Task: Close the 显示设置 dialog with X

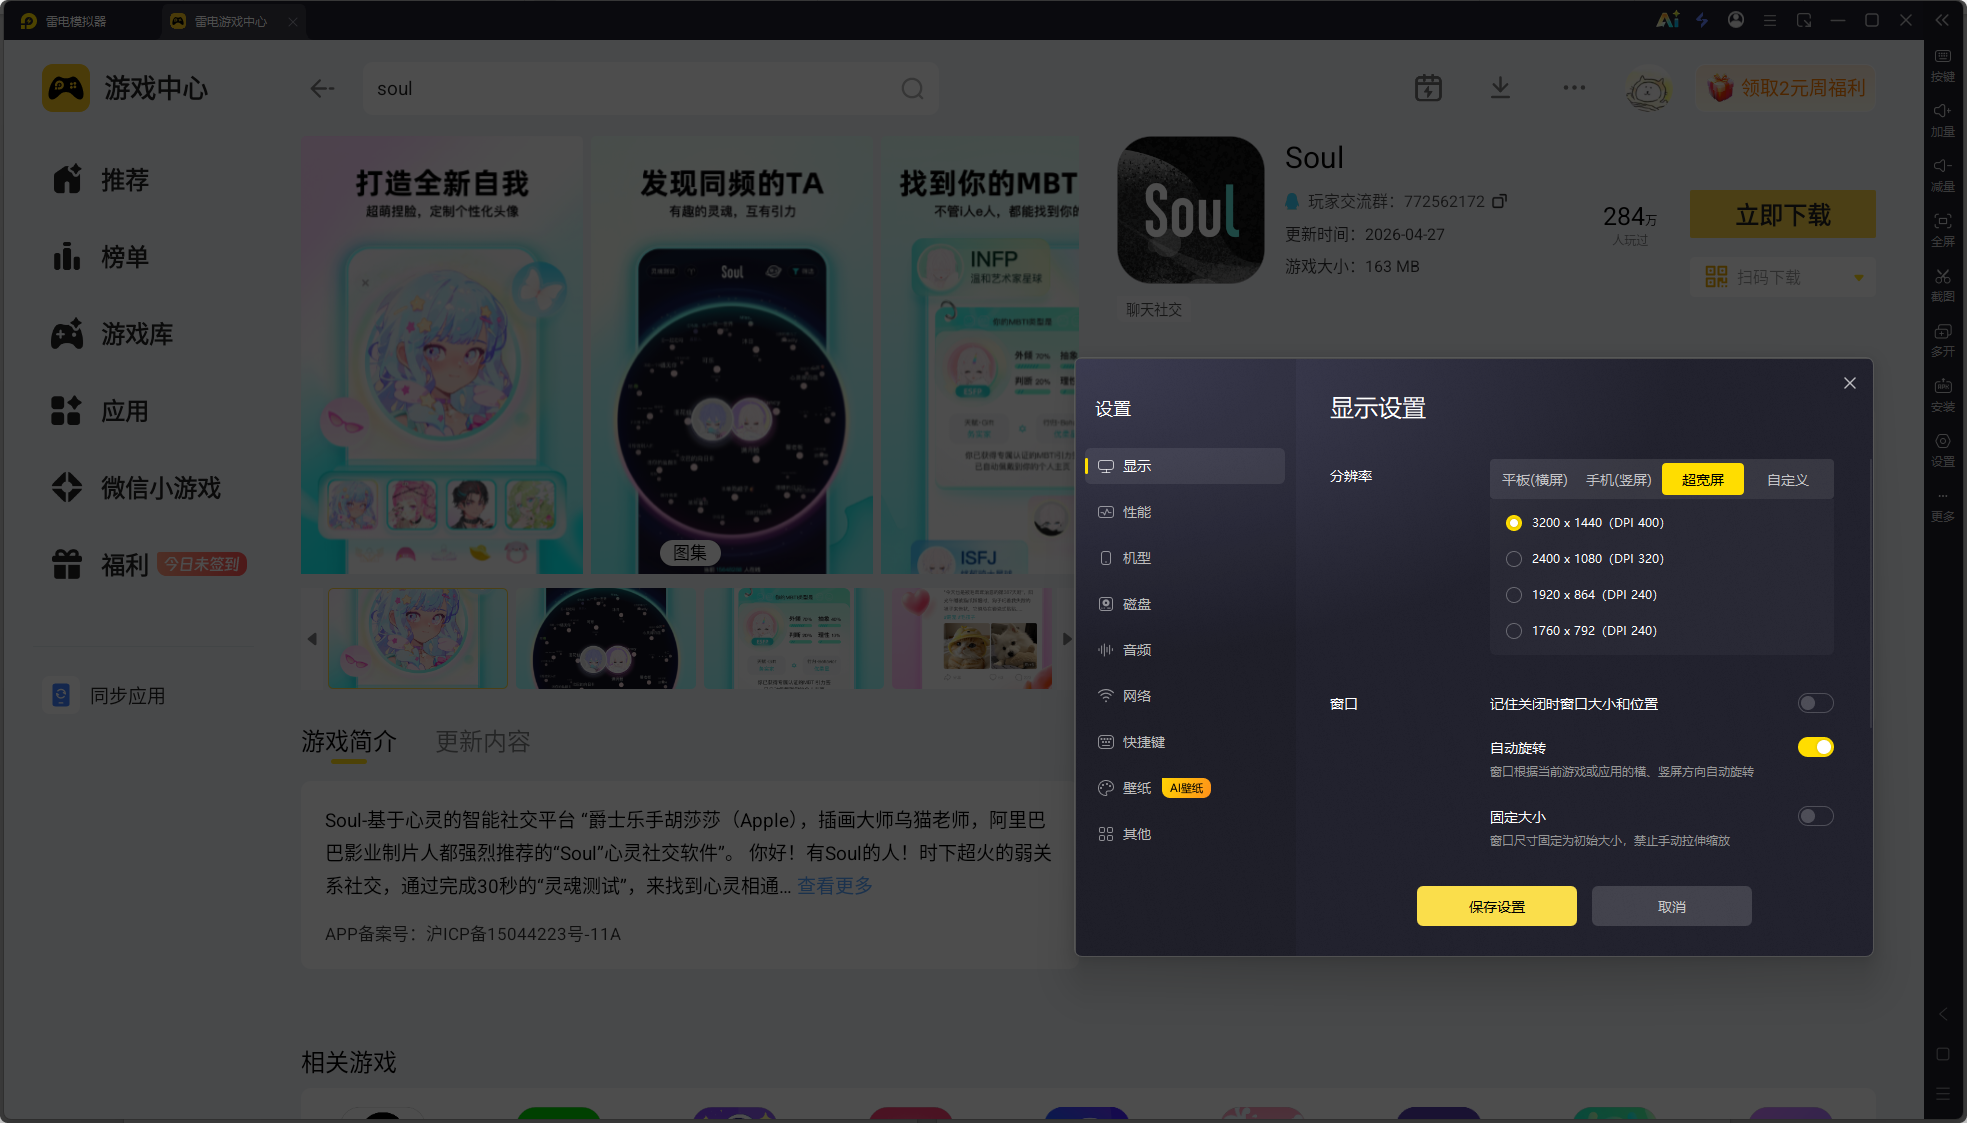Action: pos(1849,383)
